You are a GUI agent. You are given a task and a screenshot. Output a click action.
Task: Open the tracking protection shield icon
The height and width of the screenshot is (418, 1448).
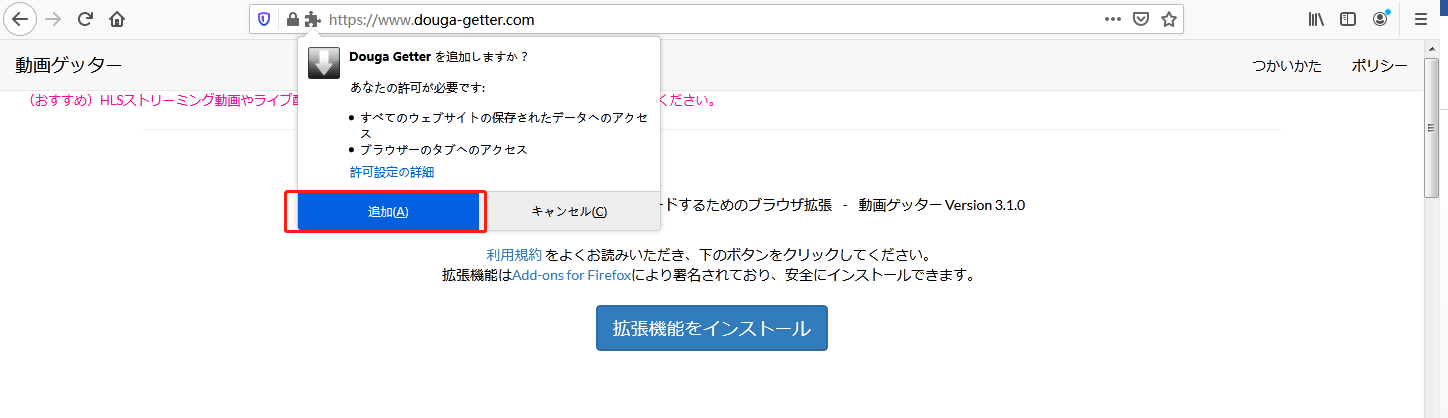click(265, 19)
